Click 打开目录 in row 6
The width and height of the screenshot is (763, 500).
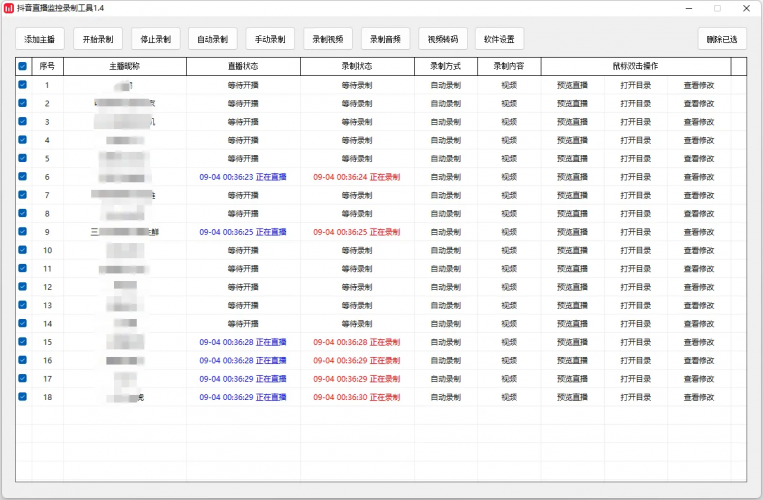coord(636,177)
